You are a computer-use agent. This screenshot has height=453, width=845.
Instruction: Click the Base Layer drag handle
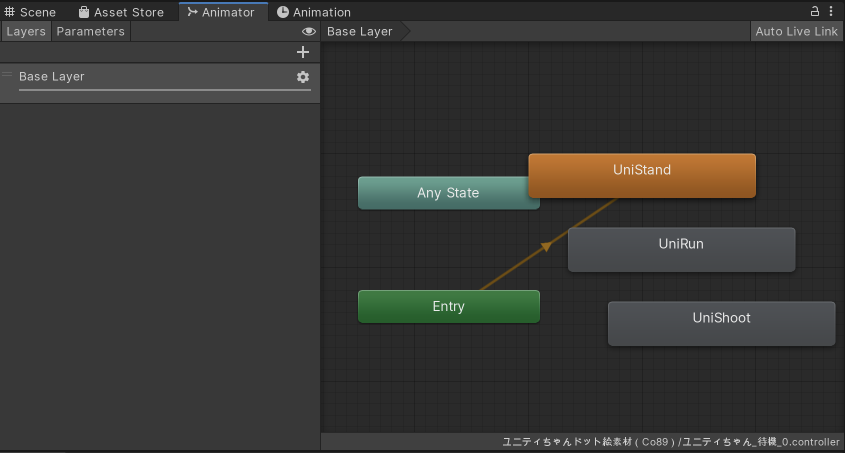tap(7, 74)
